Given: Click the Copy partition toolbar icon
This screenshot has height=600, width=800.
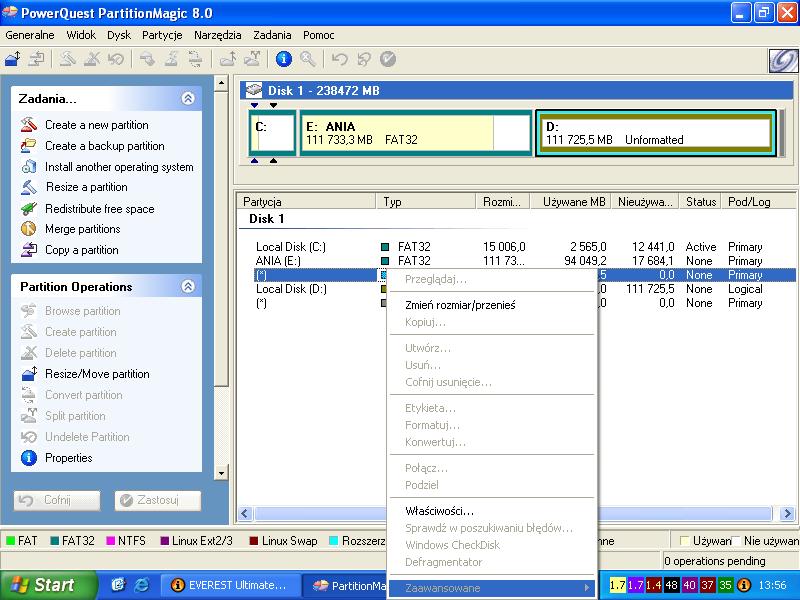Looking at the screenshot, I should click(x=36, y=59).
